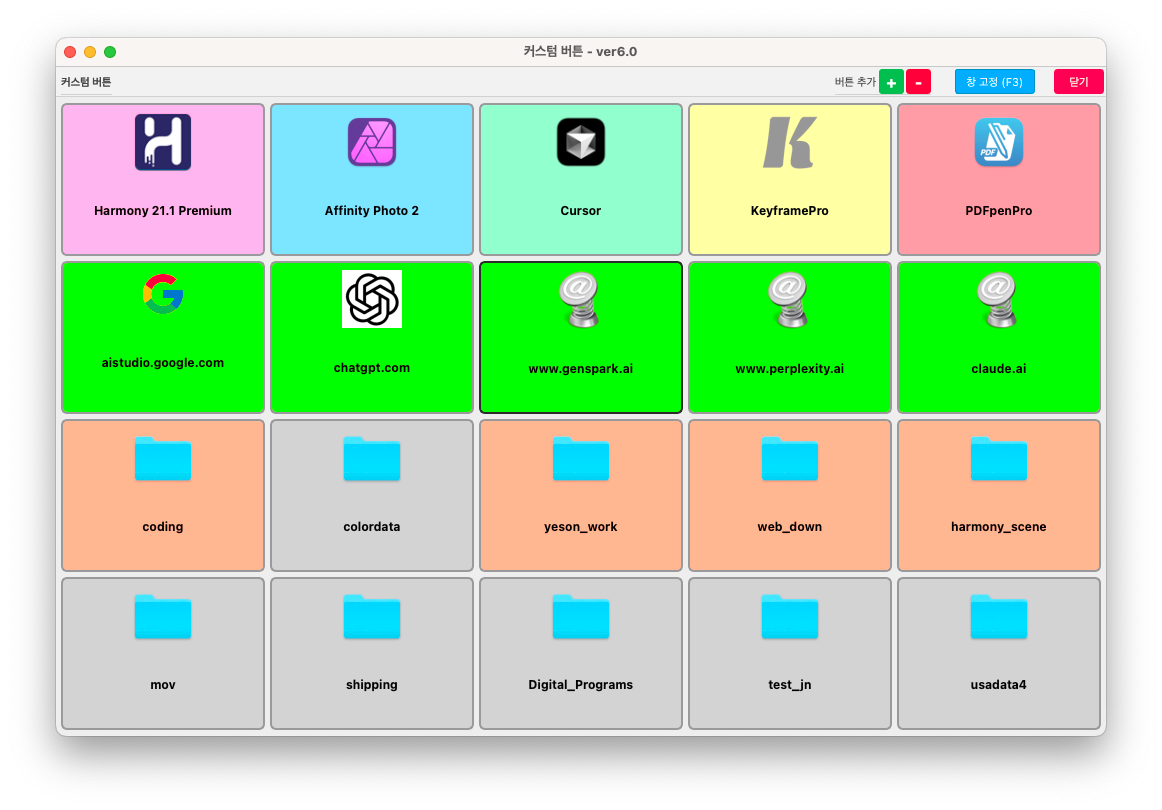The image size is (1162, 810).
Task: Click the Affinity Photo 2 label
Action: pyautogui.click(x=372, y=210)
